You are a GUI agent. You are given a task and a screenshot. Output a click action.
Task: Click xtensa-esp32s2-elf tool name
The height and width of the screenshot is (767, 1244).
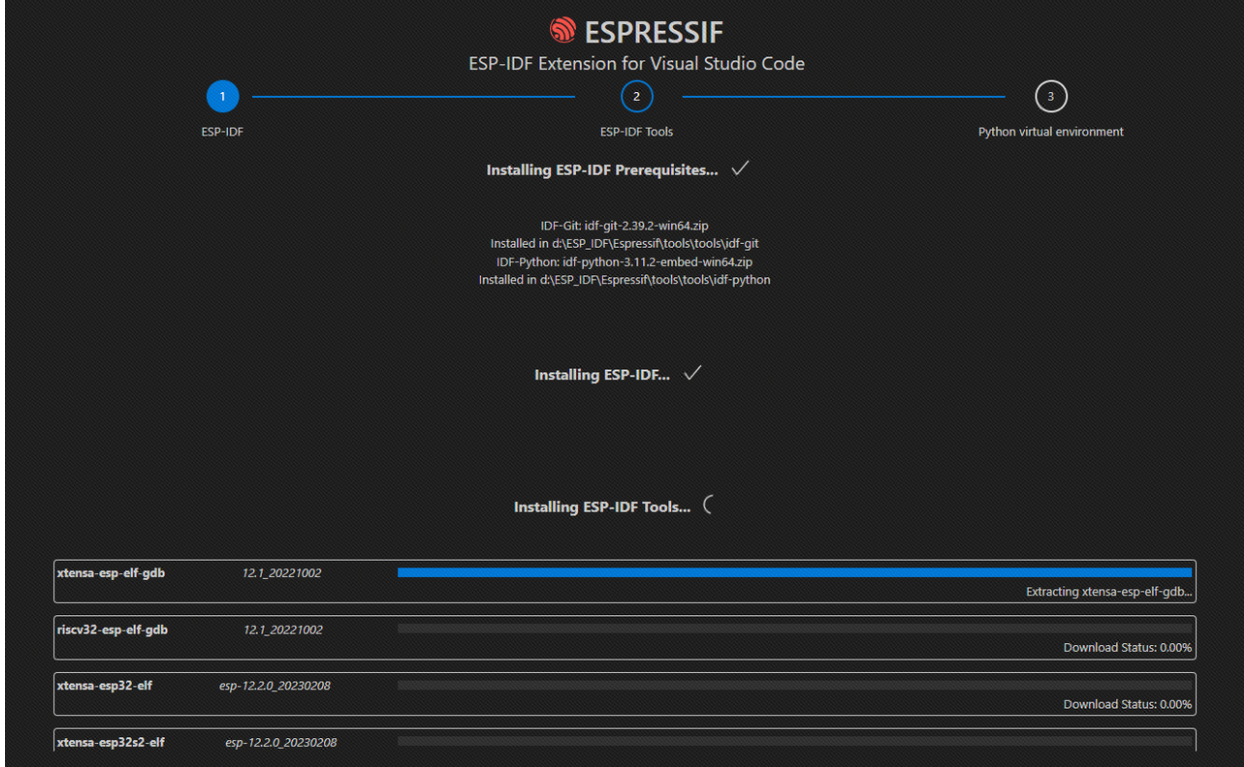tap(111, 742)
